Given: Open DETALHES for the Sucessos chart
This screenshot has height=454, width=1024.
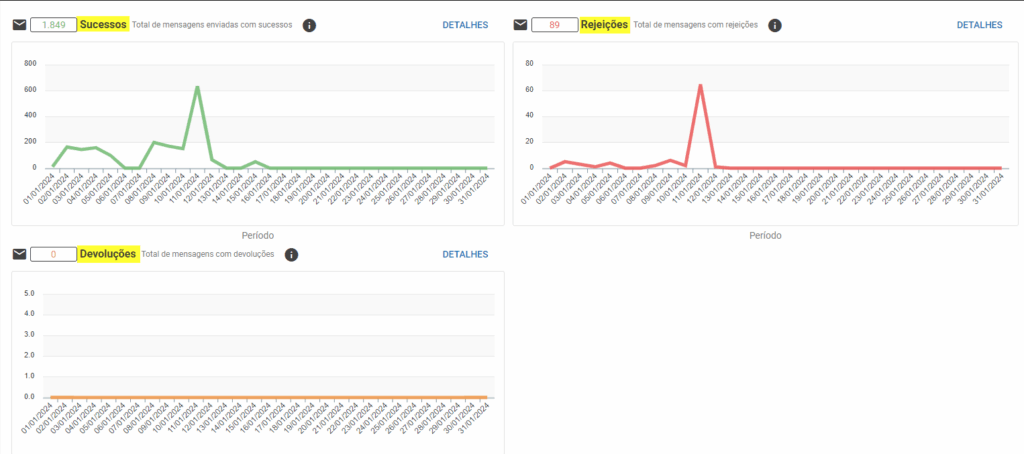Looking at the screenshot, I should [465, 25].
